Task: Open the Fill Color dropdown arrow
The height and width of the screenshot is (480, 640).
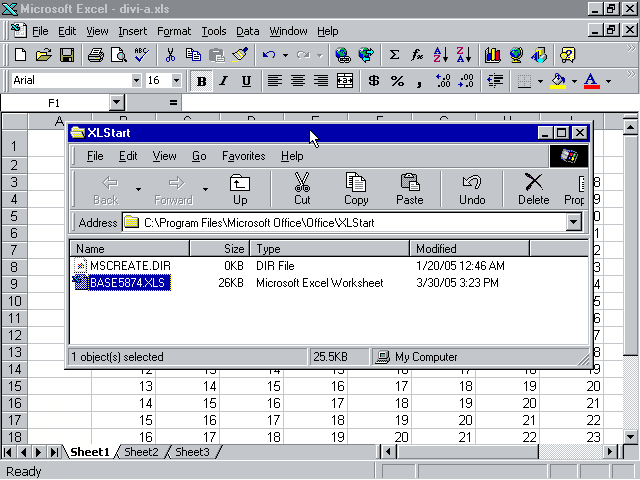Action: point(574,81)
